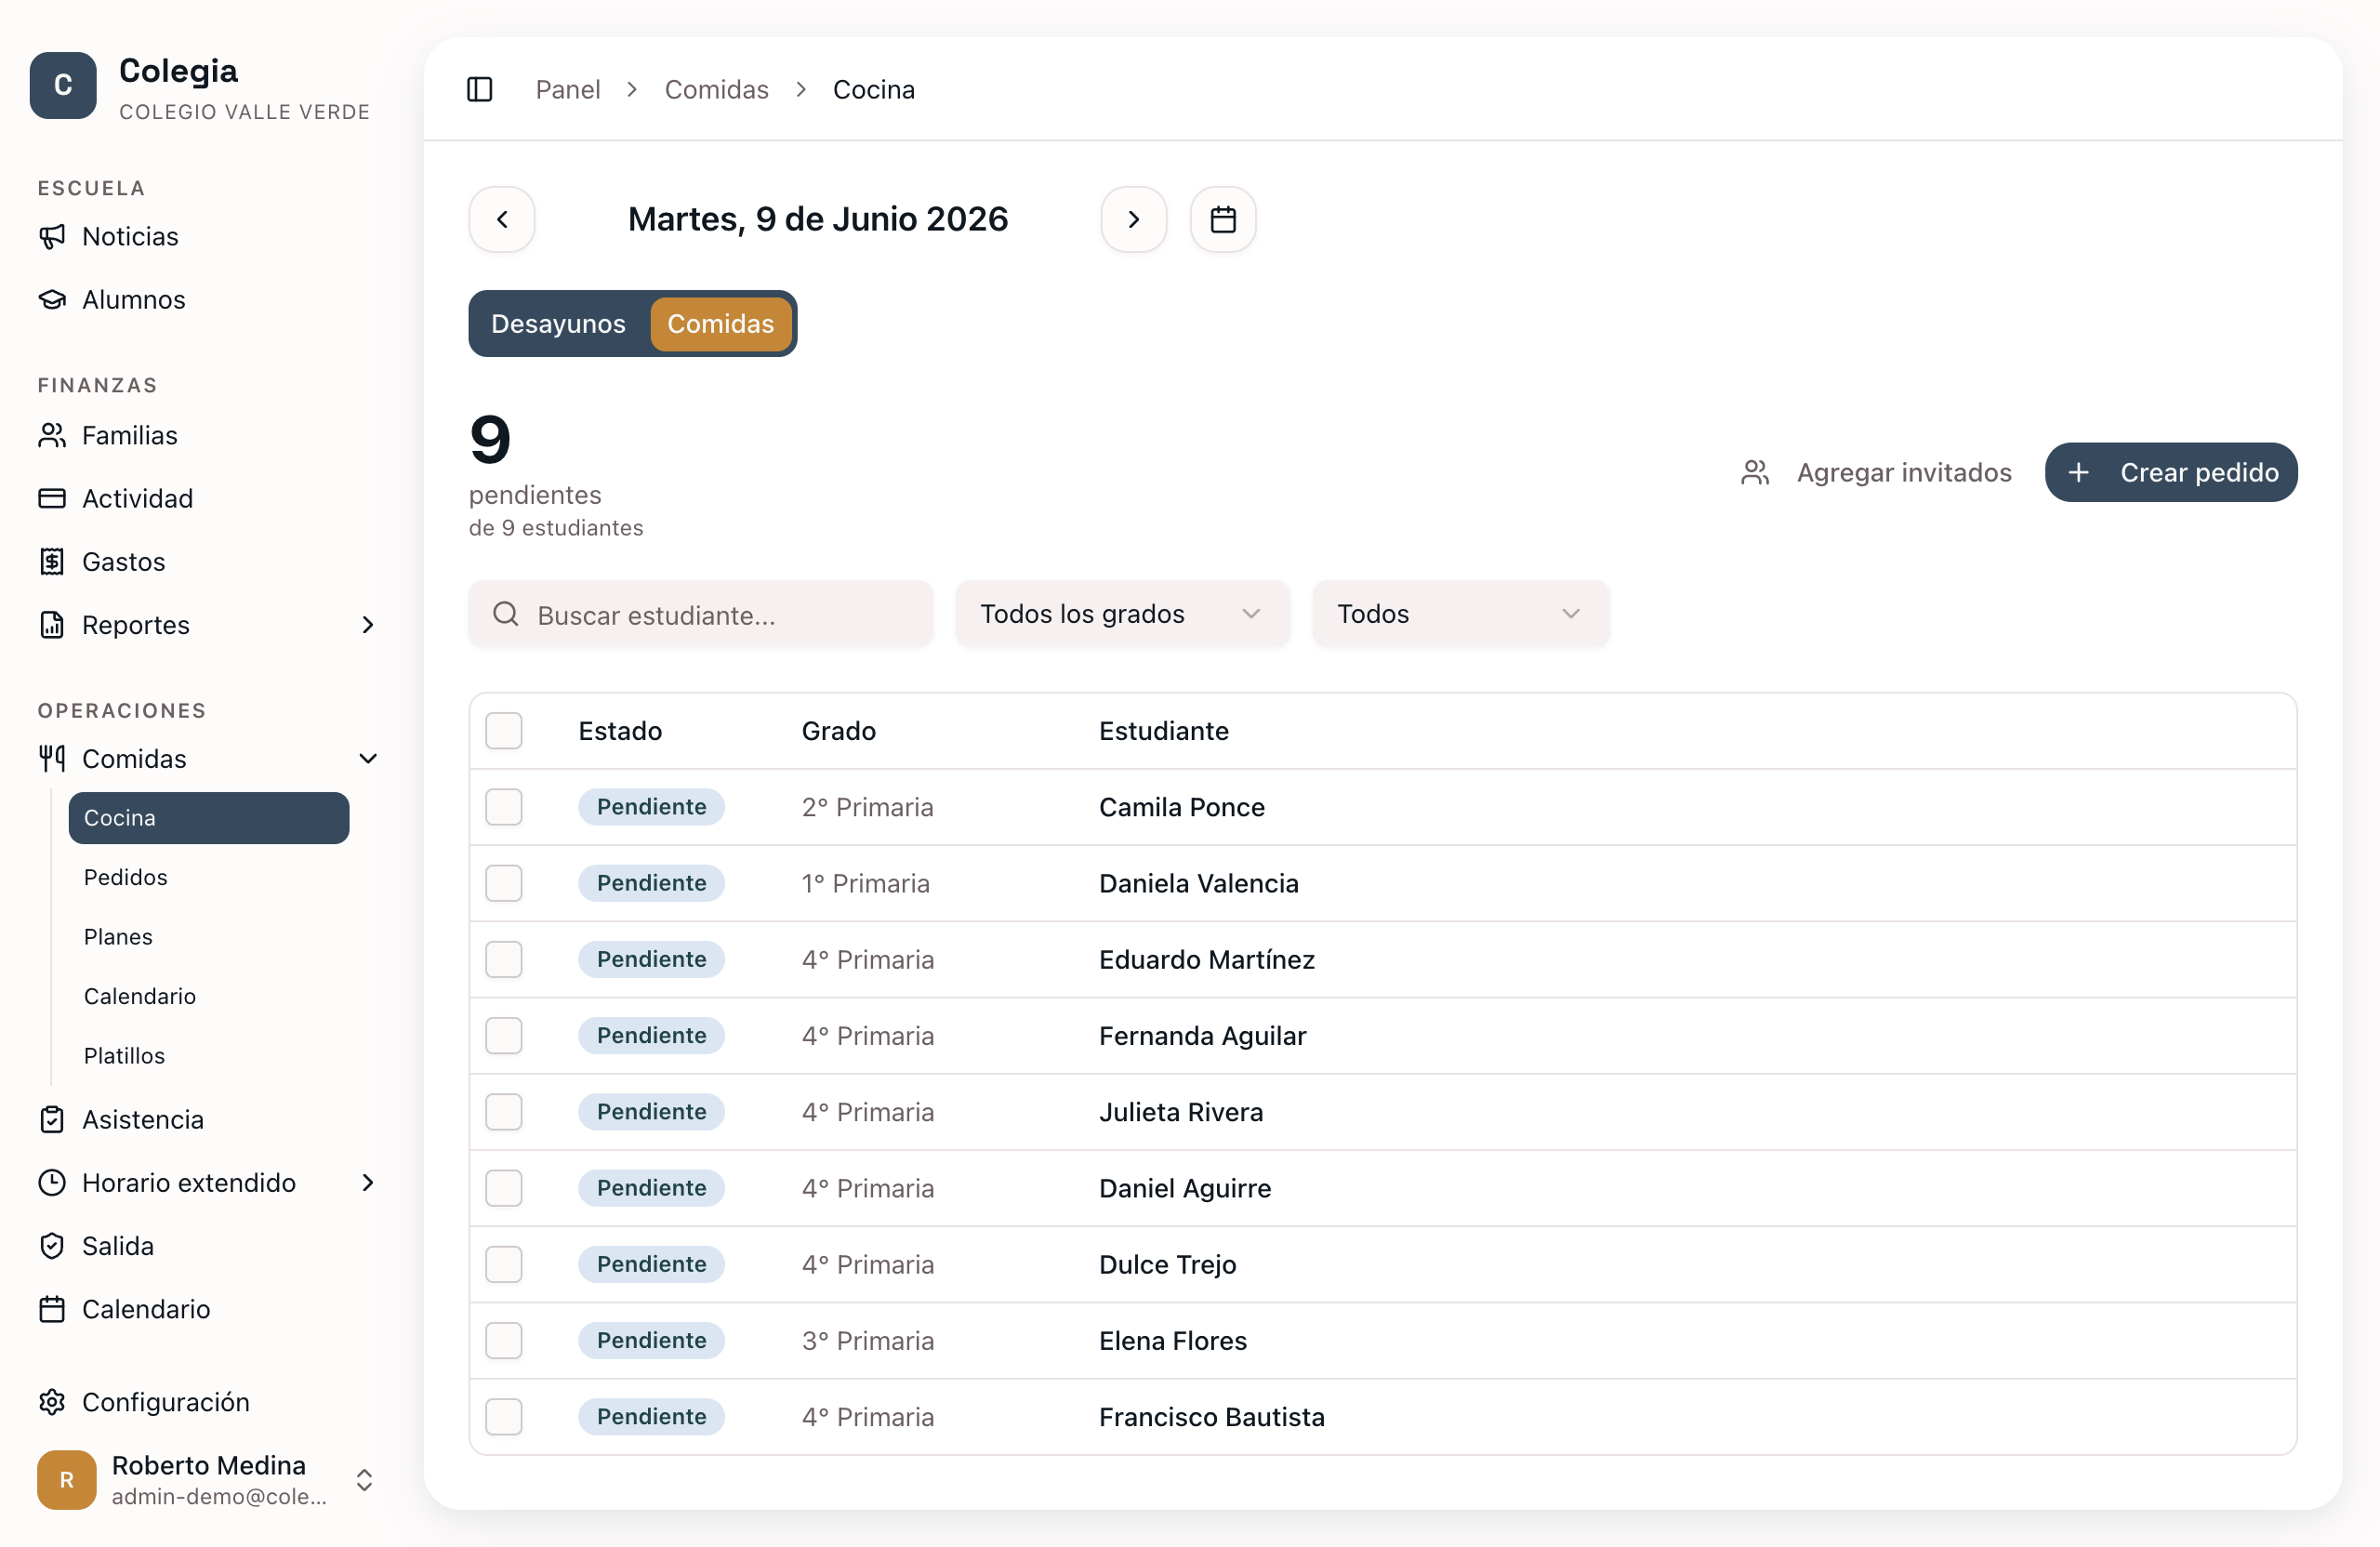
Task: Open Alumnos page
Action: (133, 299)
